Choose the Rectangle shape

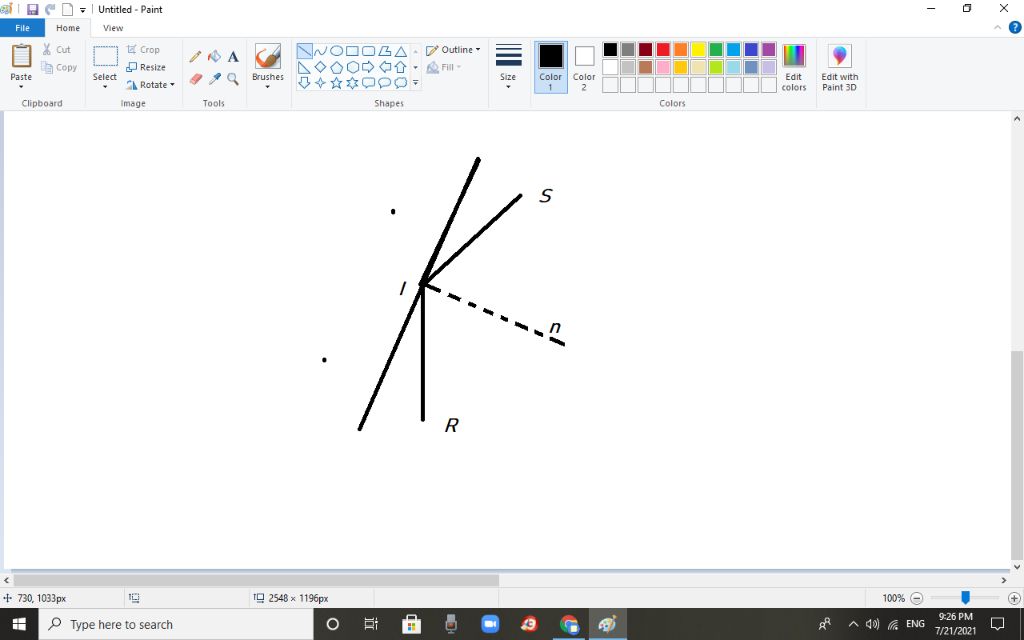(x=352, y=51)
